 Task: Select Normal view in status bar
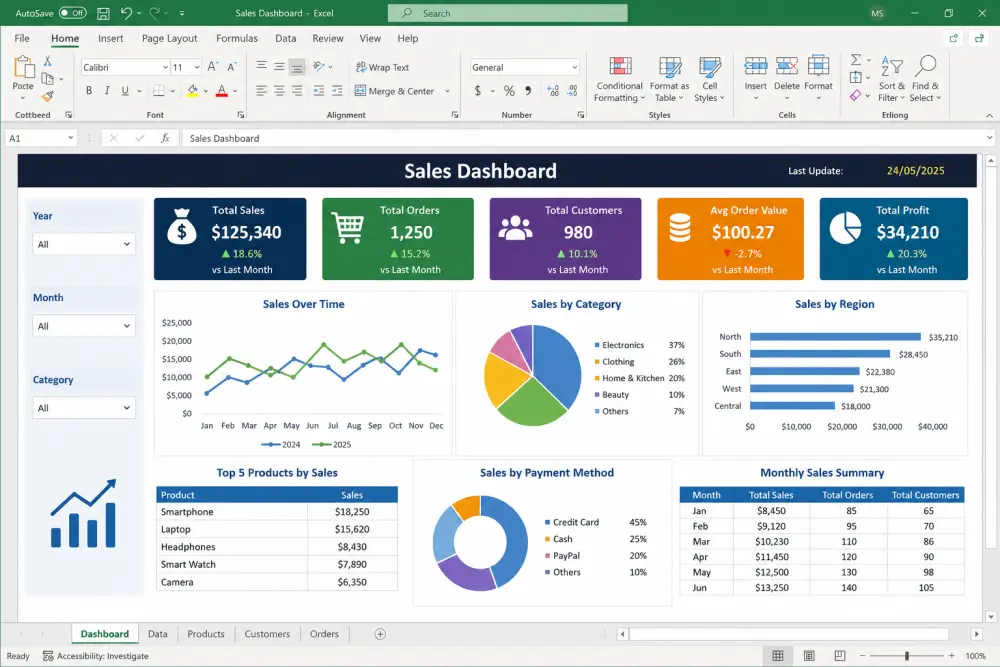tap(778, 656)
